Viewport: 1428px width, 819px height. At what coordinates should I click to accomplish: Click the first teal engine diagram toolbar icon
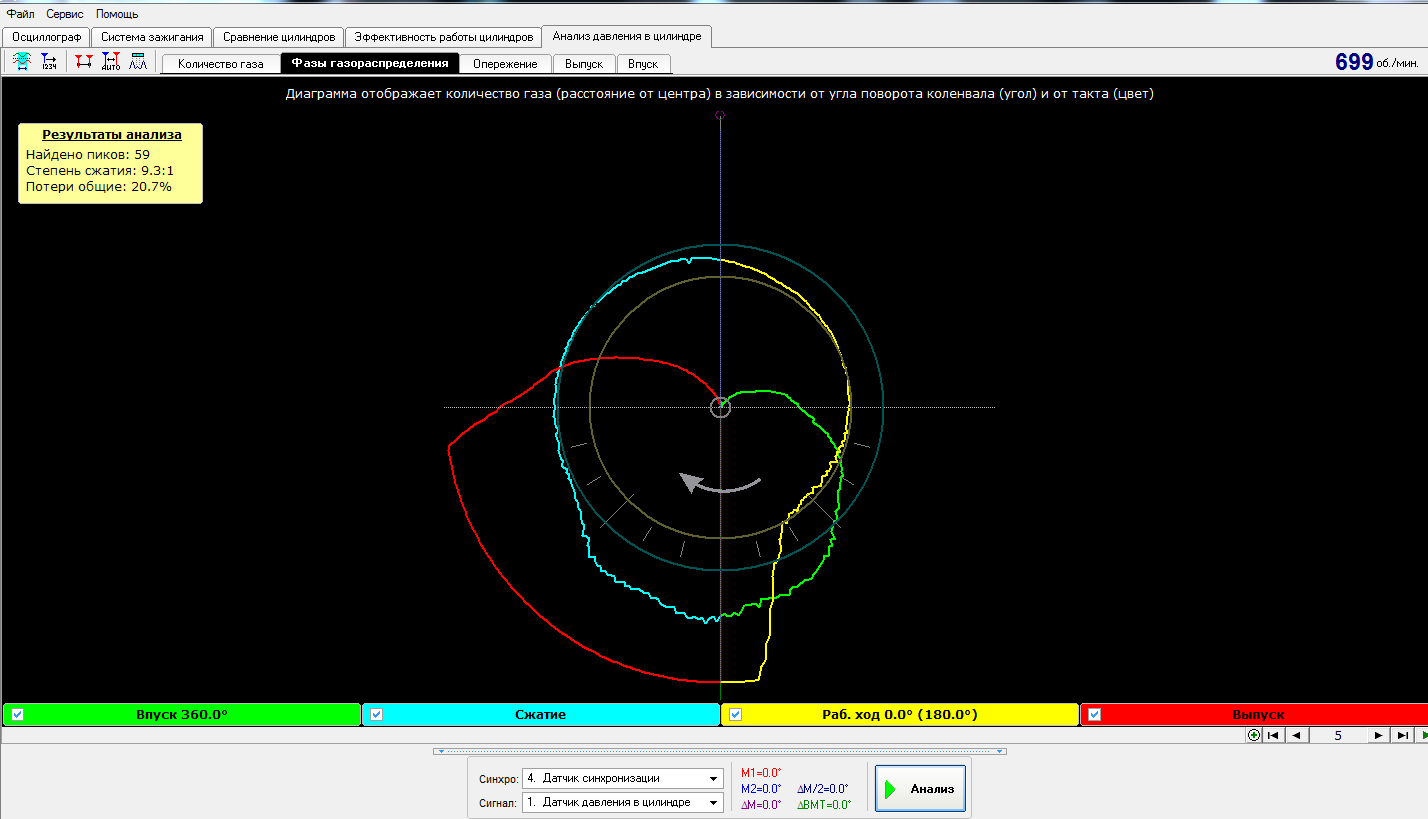click(21, 62)
